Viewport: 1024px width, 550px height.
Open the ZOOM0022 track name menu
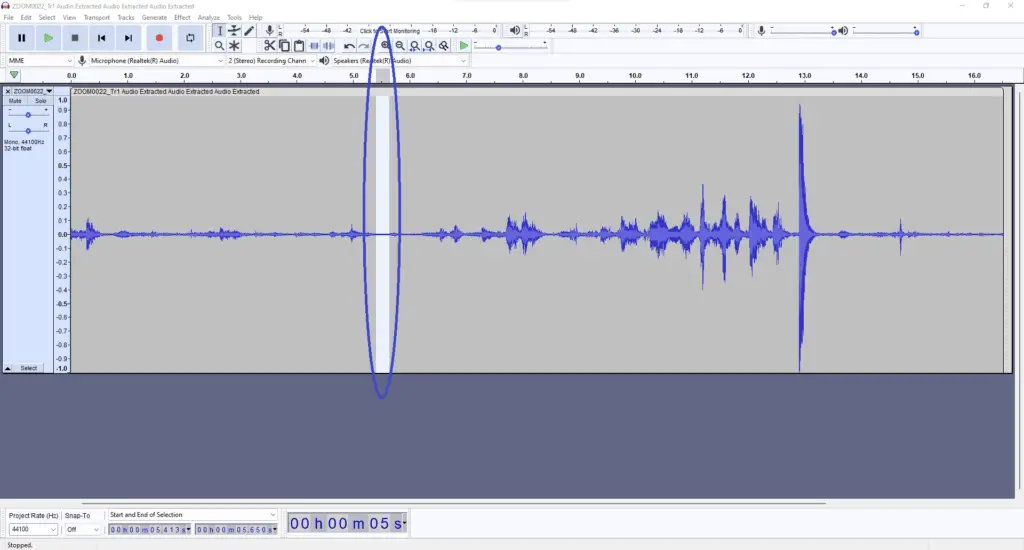click(33, 91)
